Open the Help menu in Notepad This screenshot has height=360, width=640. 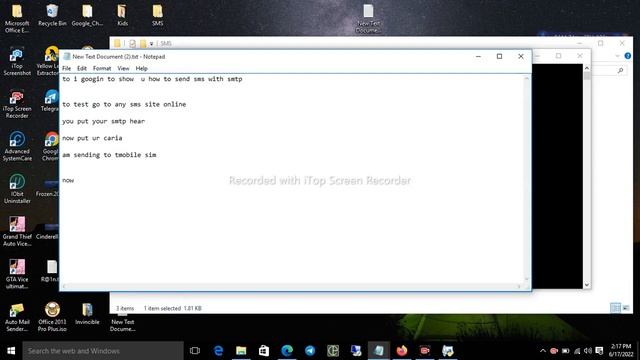point(142,69)
